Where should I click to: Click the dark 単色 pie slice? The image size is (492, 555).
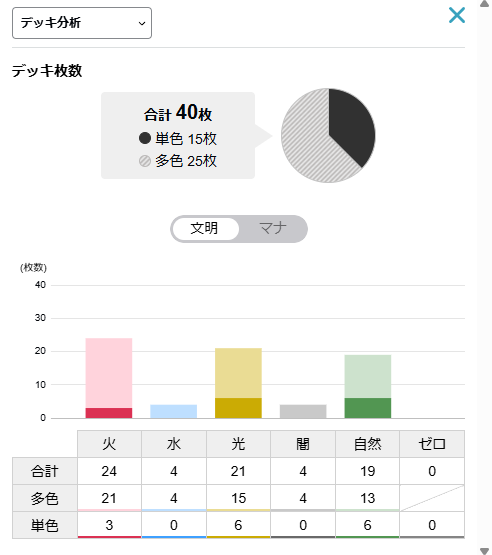pos(350,126)
